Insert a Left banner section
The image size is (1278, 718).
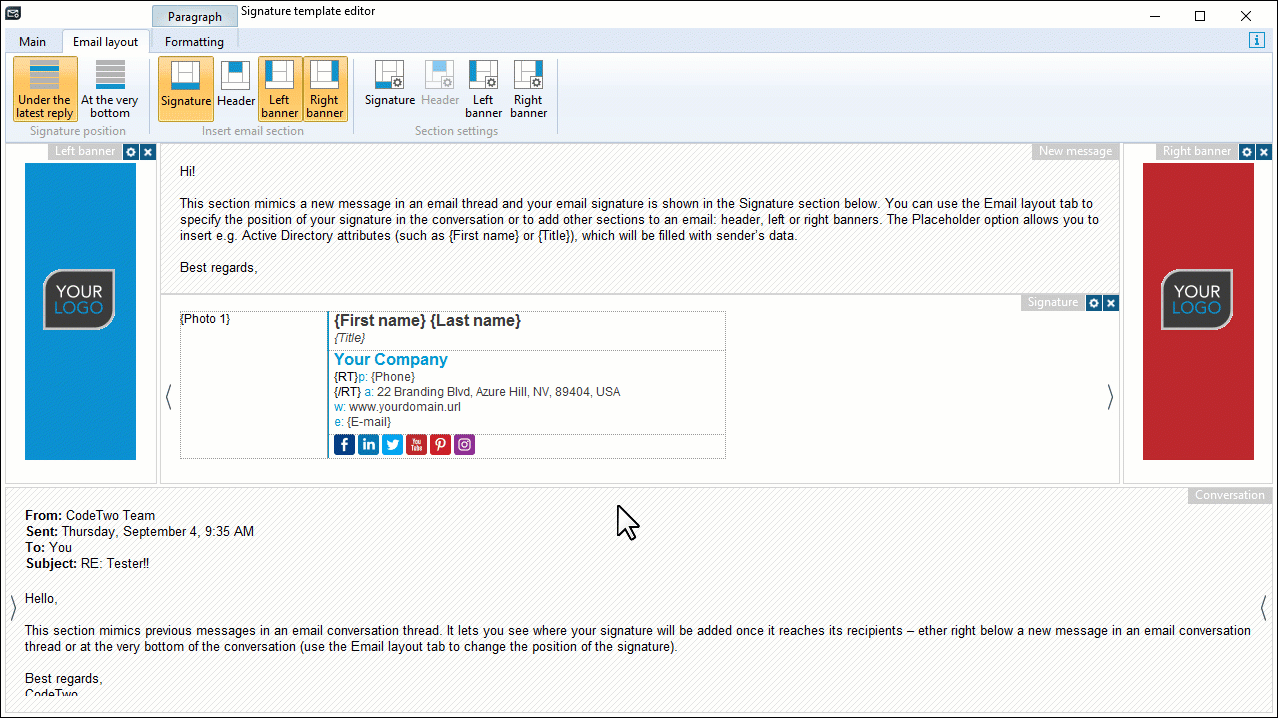[x=279, y=88]
